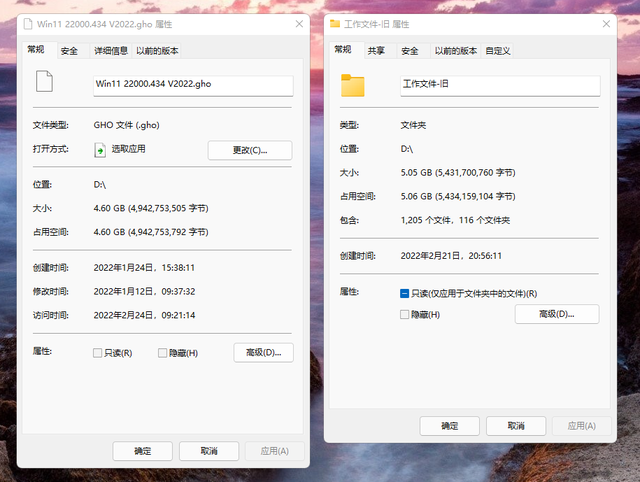Open 高级(D)... in the folder properties

557,314
